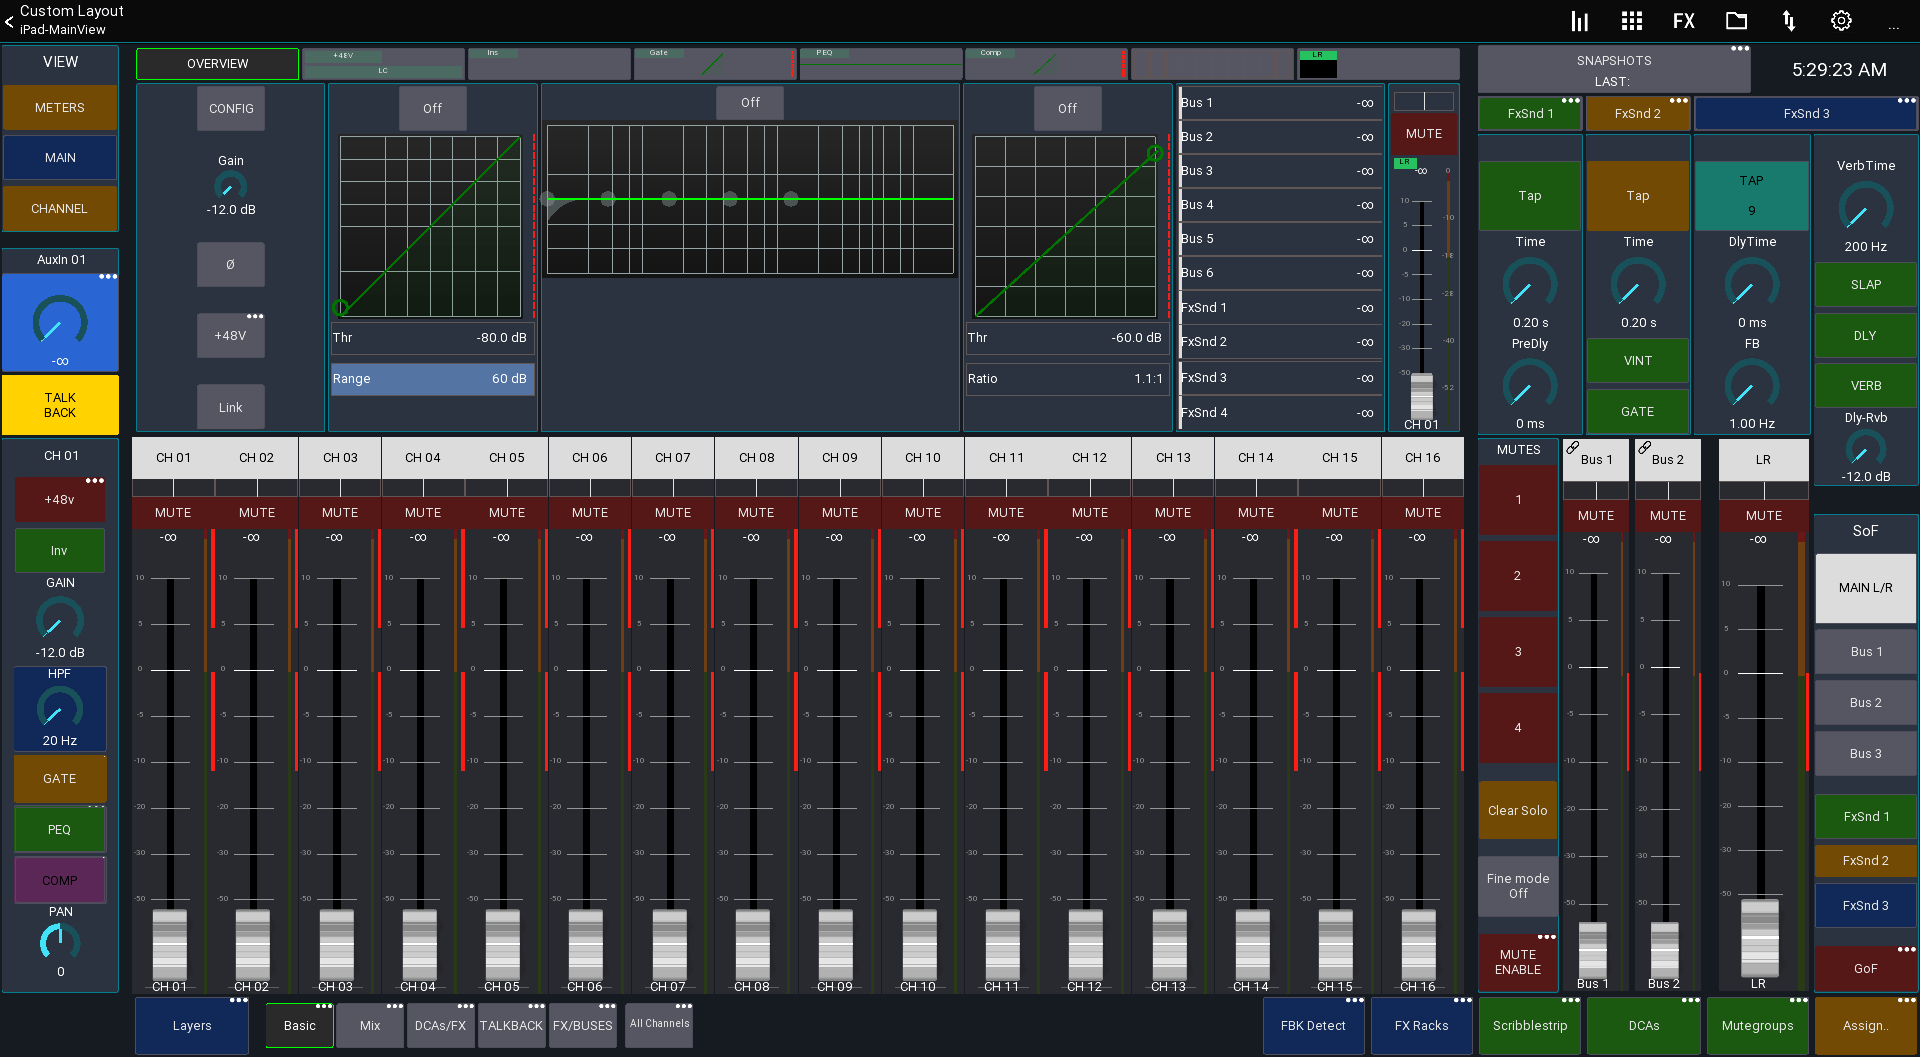Toggle Fine mode on
Screen dimensions: 1920x1057
tap(1517, 885)
